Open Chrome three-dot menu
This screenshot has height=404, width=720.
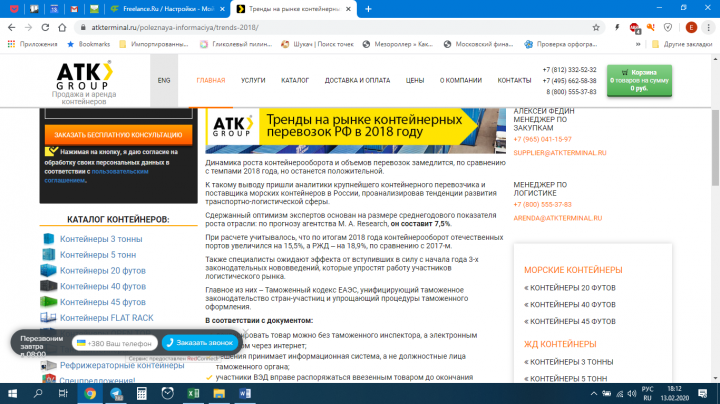pyautogui.click(x=709, y=28)
